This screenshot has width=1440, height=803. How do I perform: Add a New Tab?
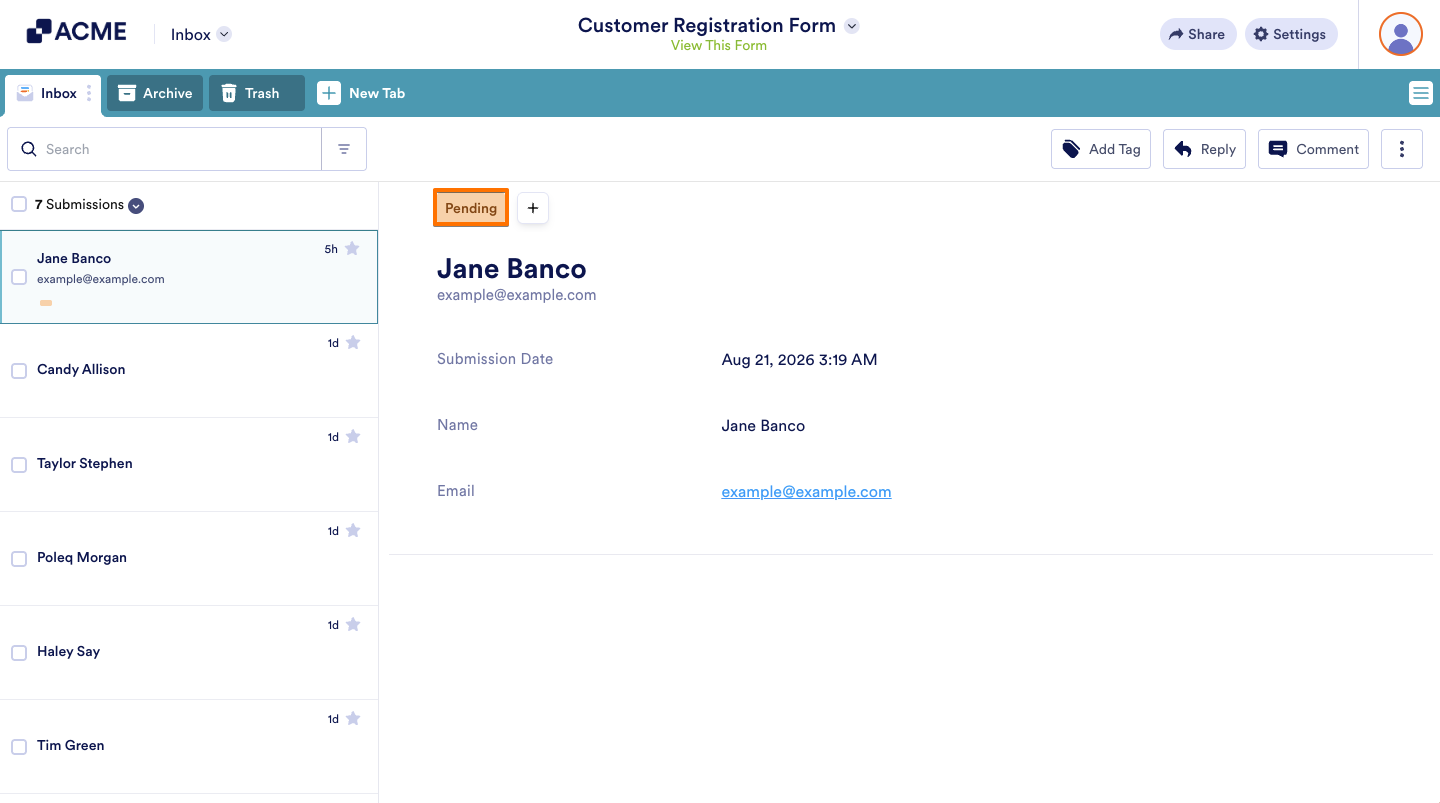point(361,93)
